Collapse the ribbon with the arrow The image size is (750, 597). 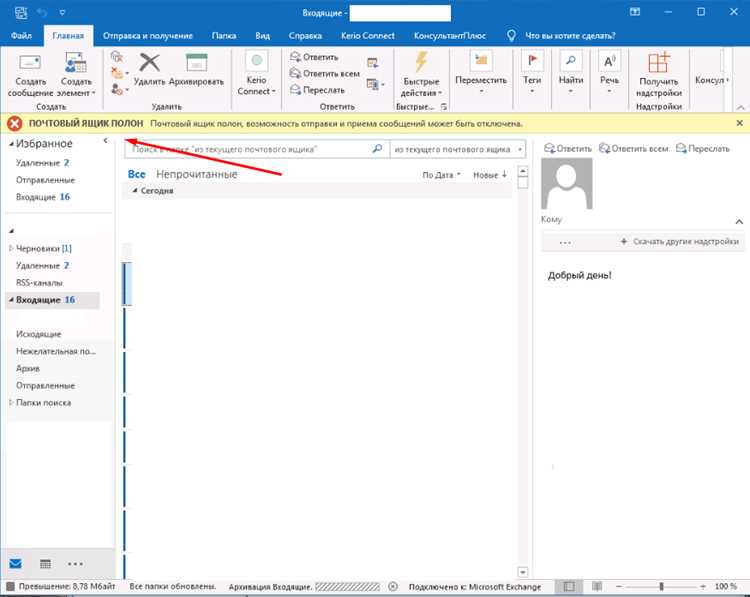(740, 108)
